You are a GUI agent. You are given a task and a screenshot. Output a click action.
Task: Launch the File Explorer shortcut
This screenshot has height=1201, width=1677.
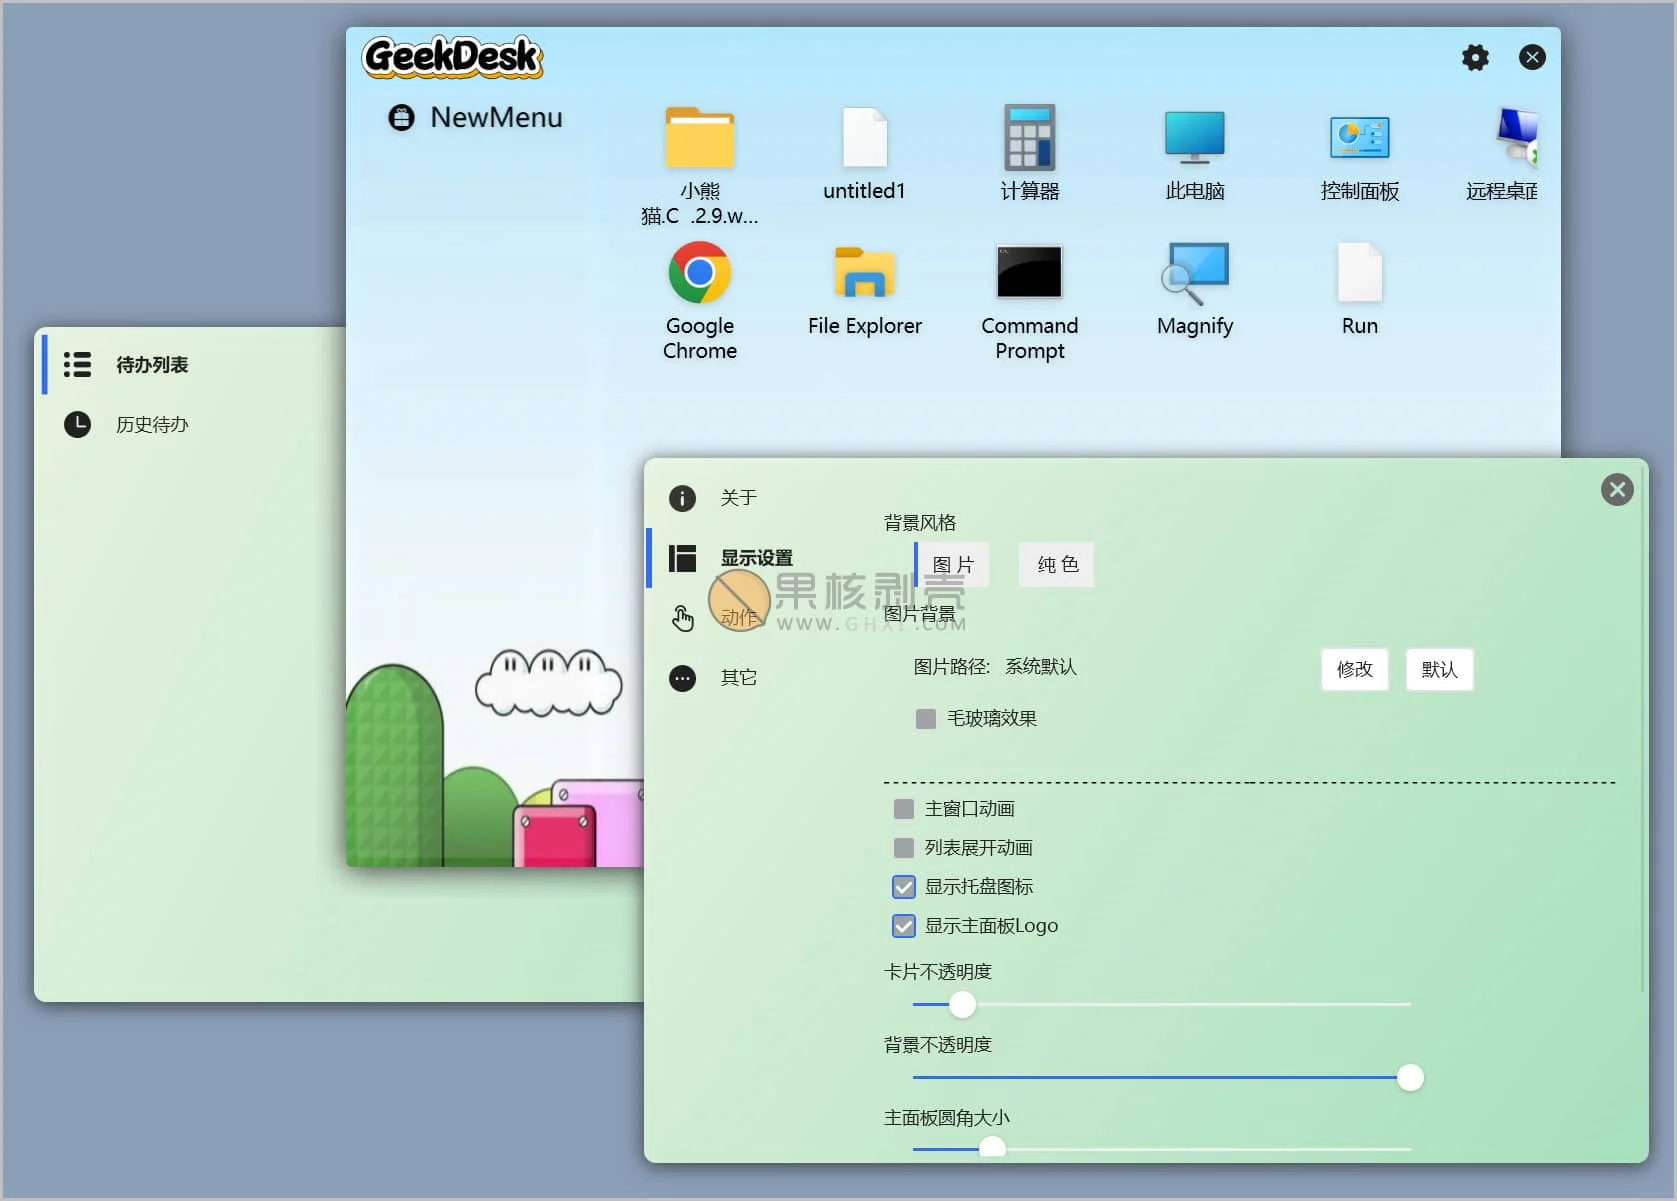point(864,273)
